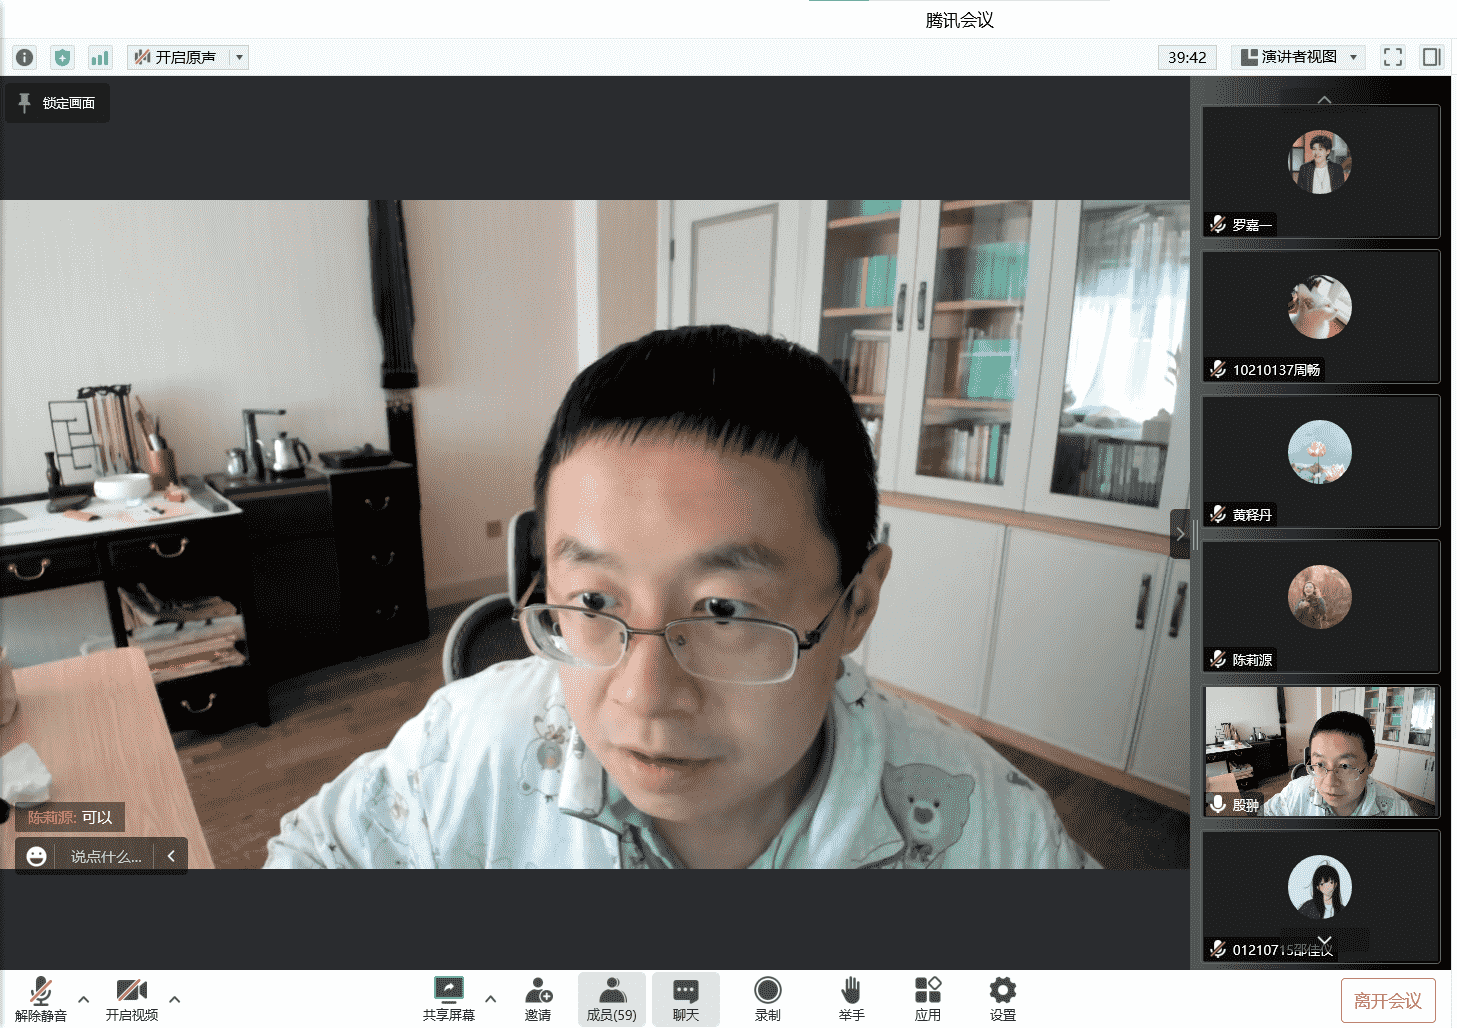Image resolution: width=1457 pixels, height=1028 pixels.
Task: Open the network status bars icon
Action: tap(99, 57)
